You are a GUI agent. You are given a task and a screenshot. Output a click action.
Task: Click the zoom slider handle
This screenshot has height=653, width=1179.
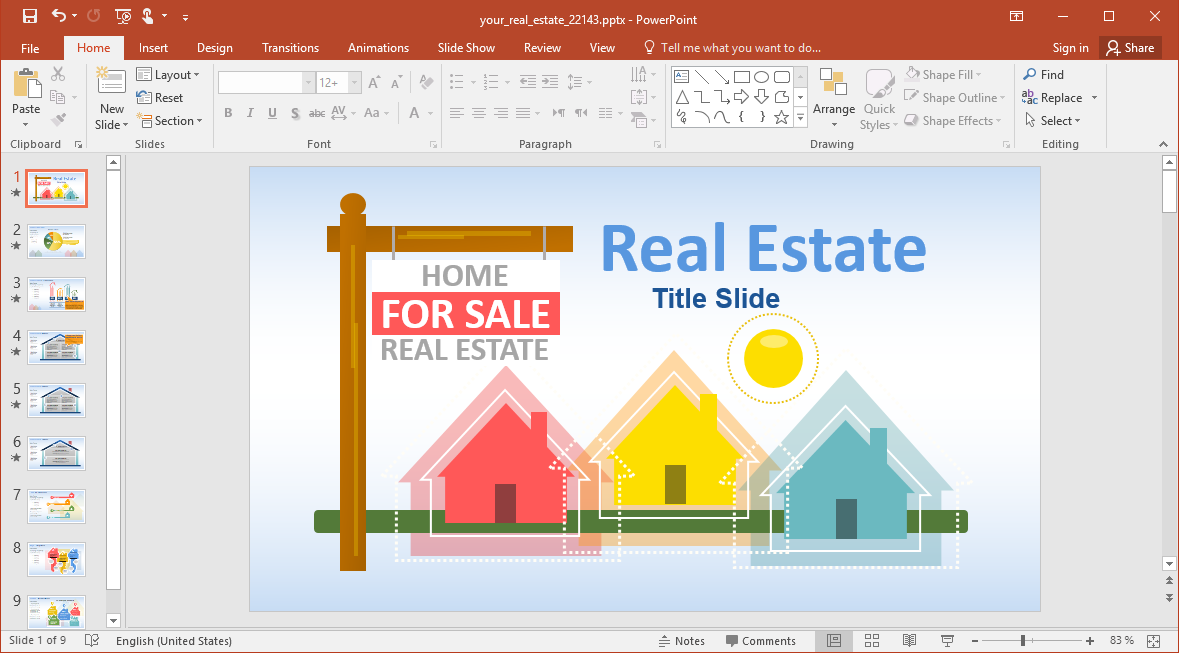(x=1023, y=640)
